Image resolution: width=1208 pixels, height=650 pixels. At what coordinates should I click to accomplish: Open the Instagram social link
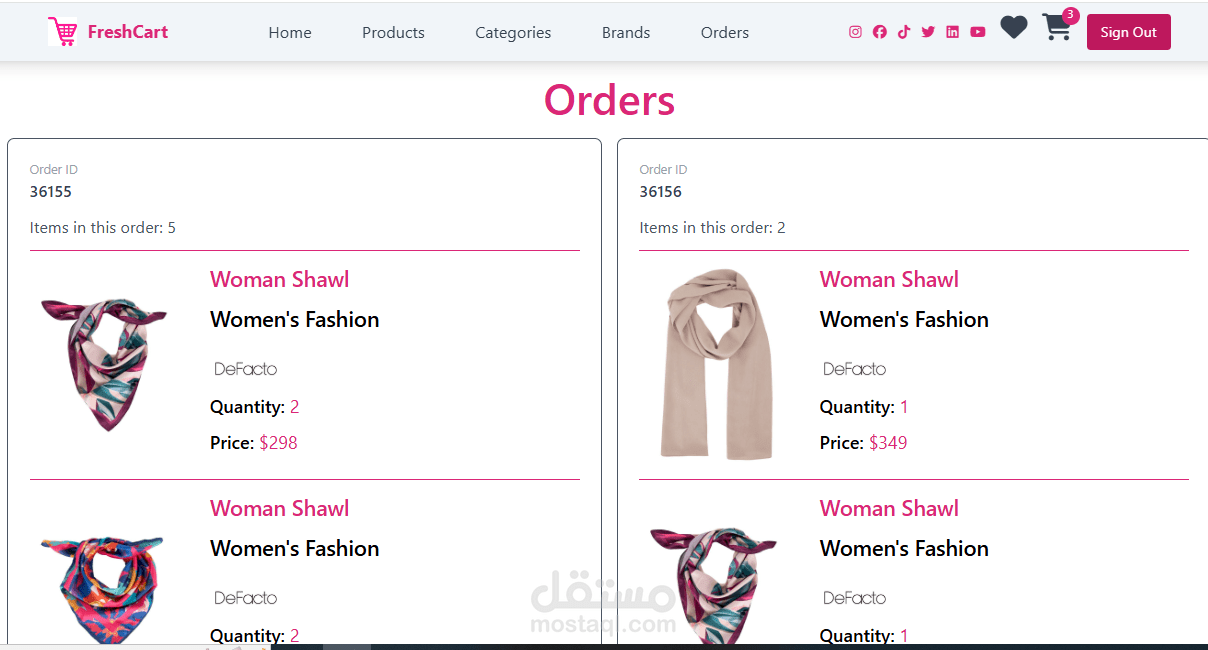point(855,32)
